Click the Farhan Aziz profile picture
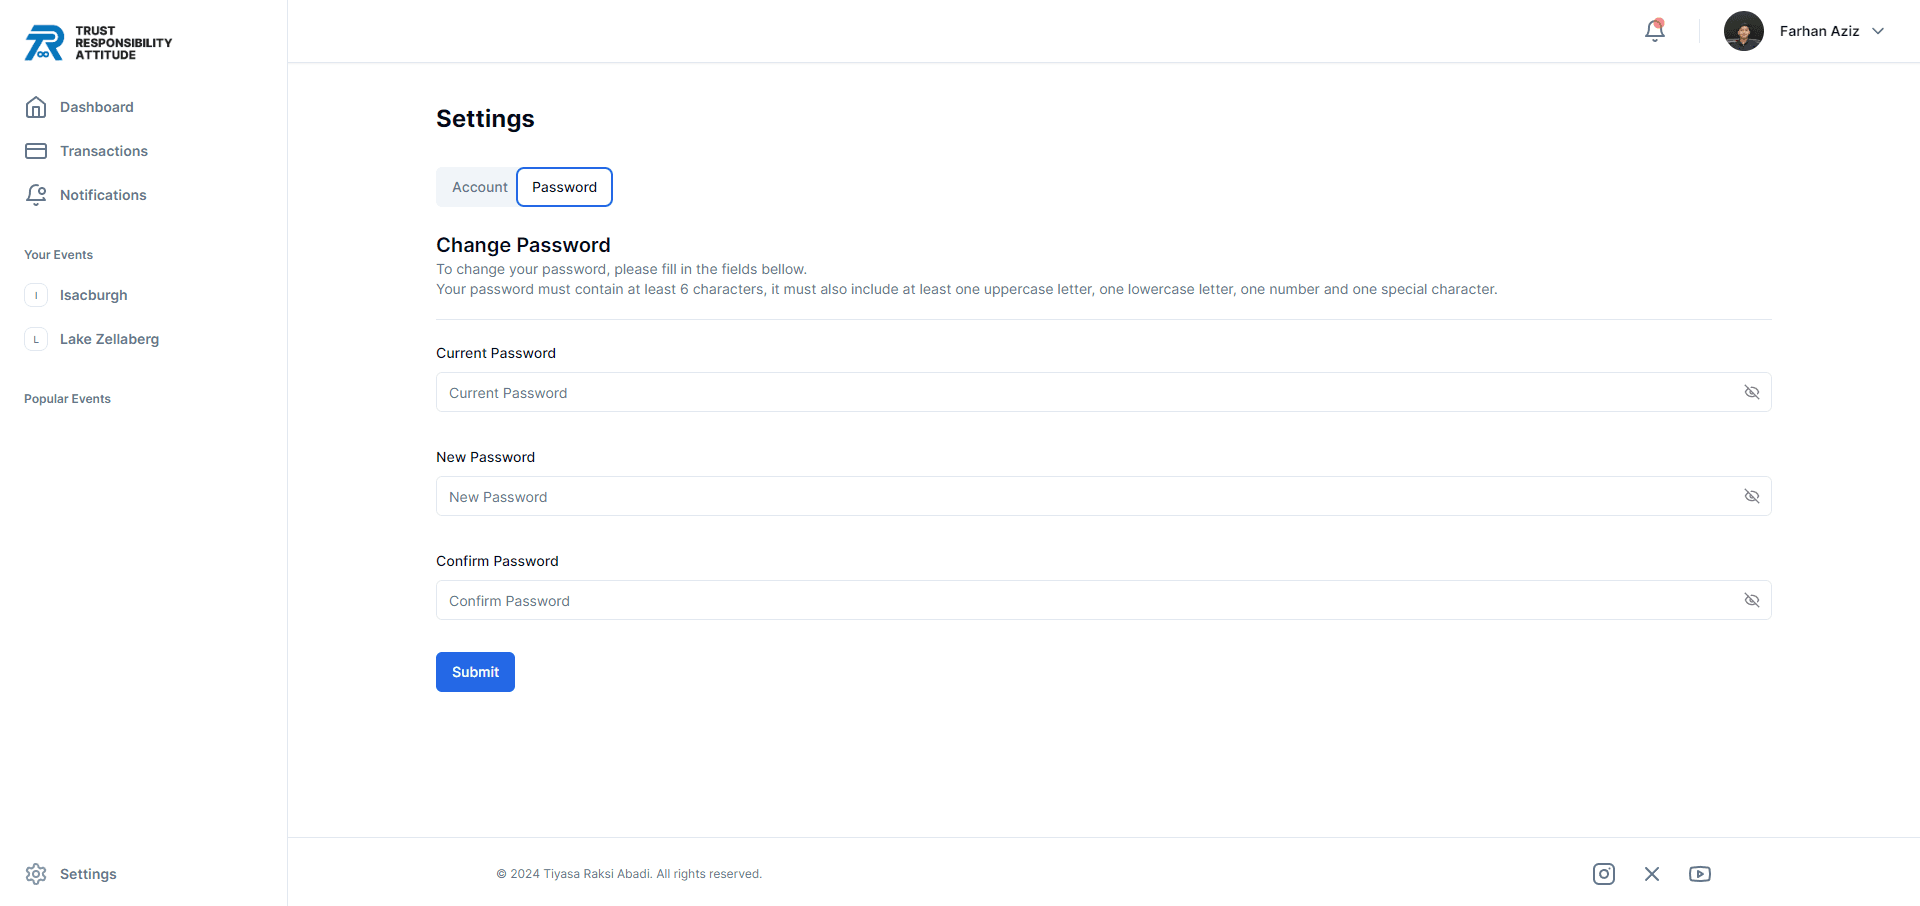Image resolution: width=1920 pixels, height=906 pixels. tap(1743, 31)
